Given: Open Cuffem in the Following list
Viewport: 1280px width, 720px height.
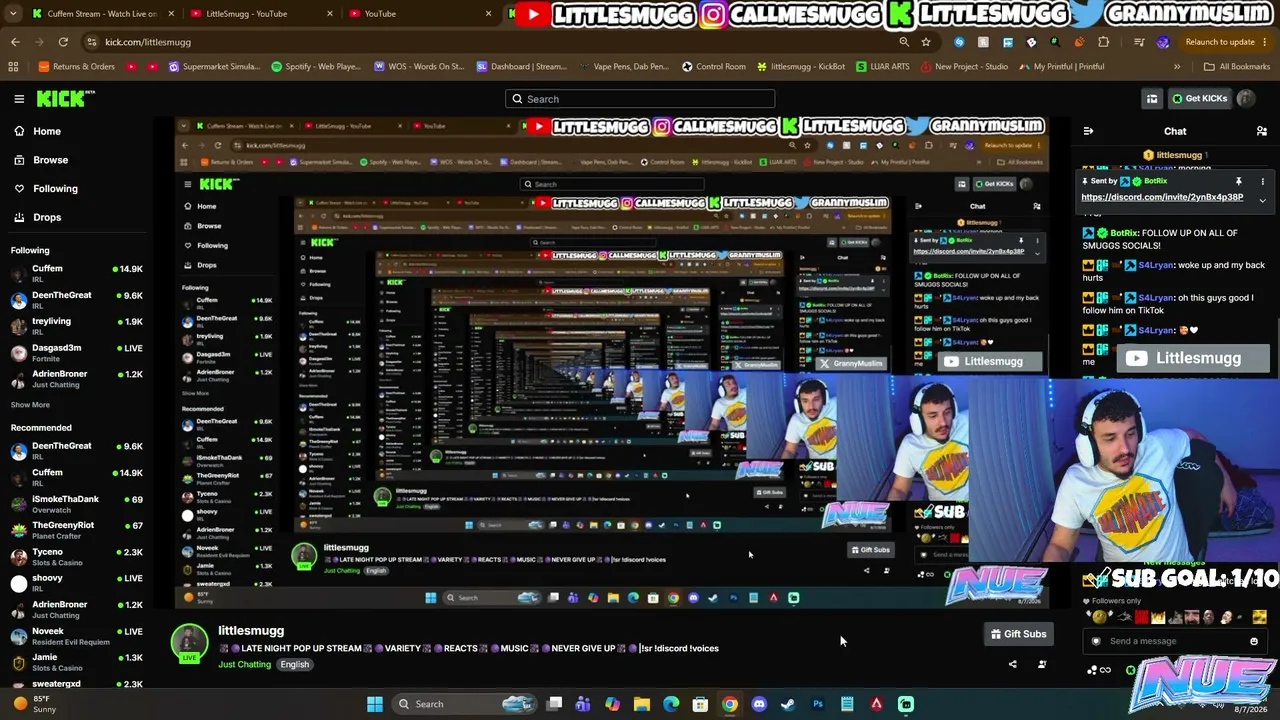Looking at the screenshot, I should click(76, 274).
